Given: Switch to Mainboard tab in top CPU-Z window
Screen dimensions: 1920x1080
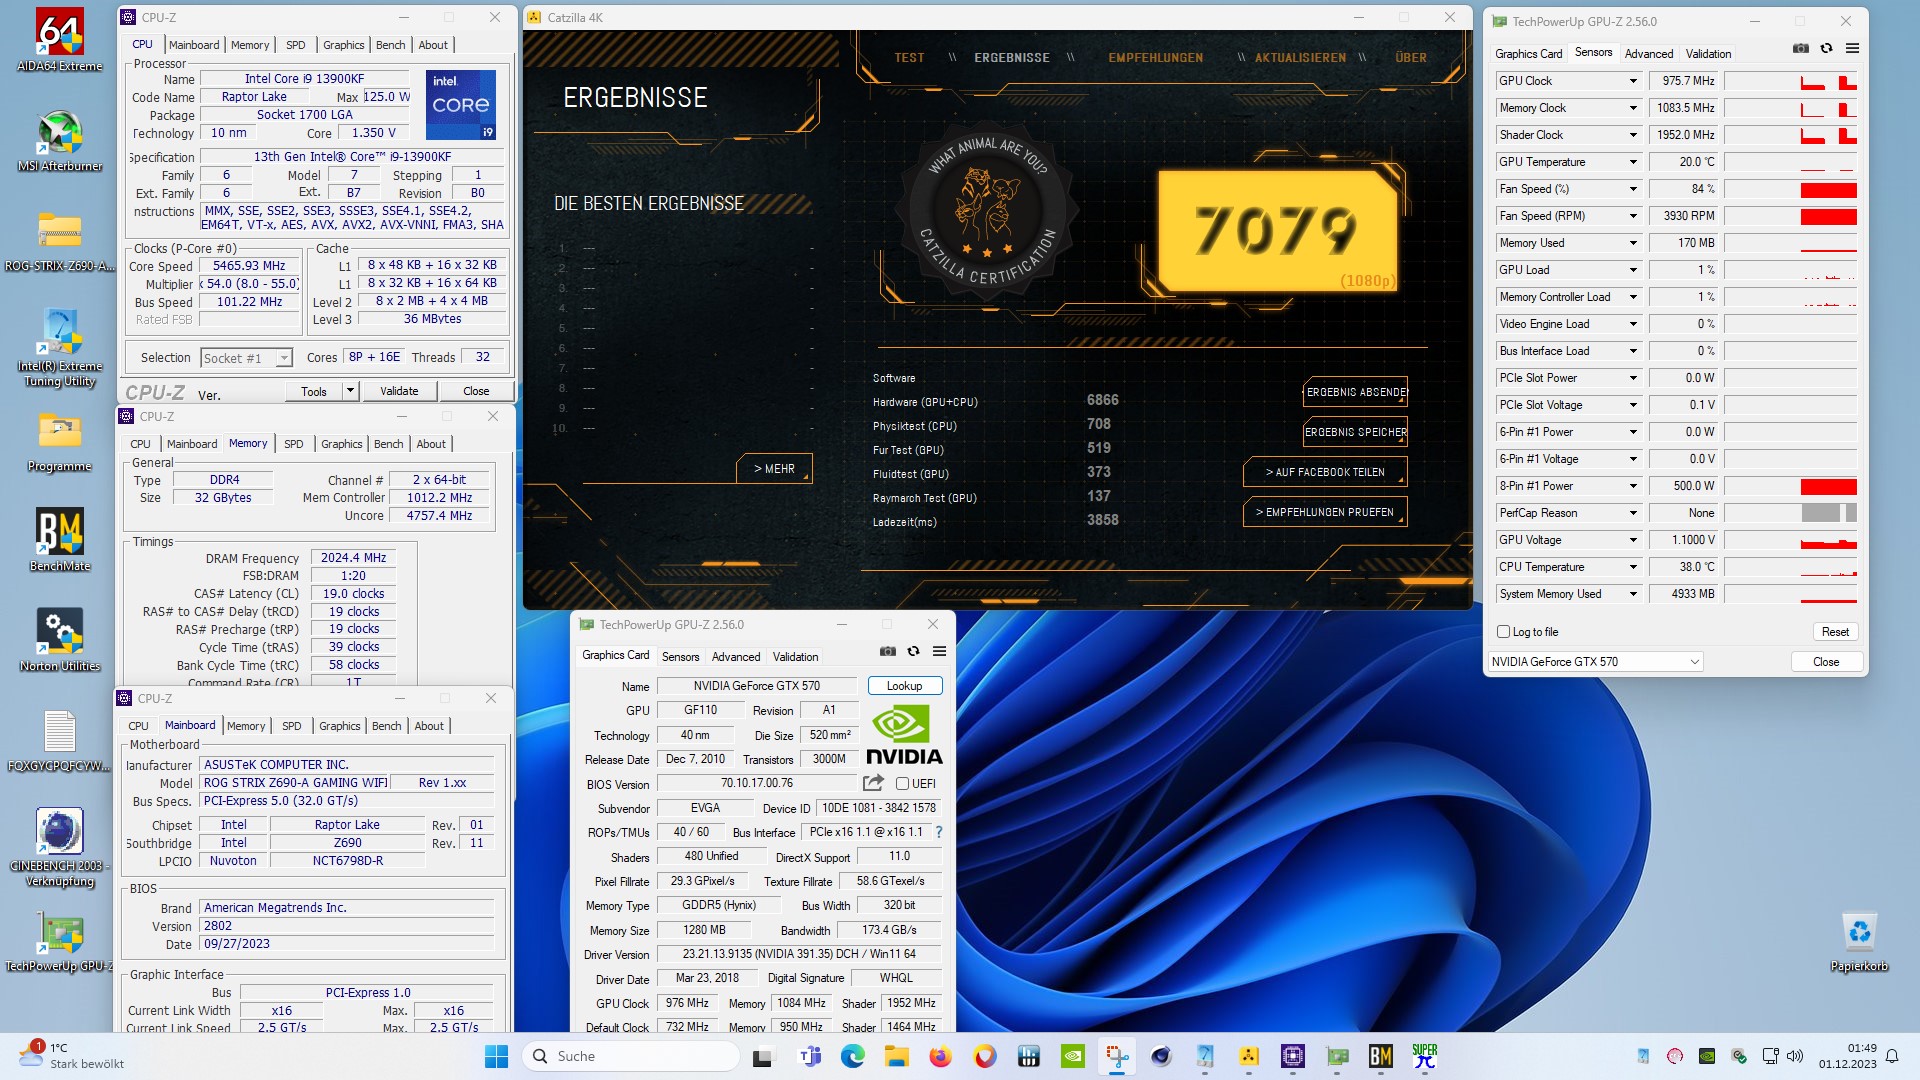Looking at the screenshot, I should (x=194, y=45).
